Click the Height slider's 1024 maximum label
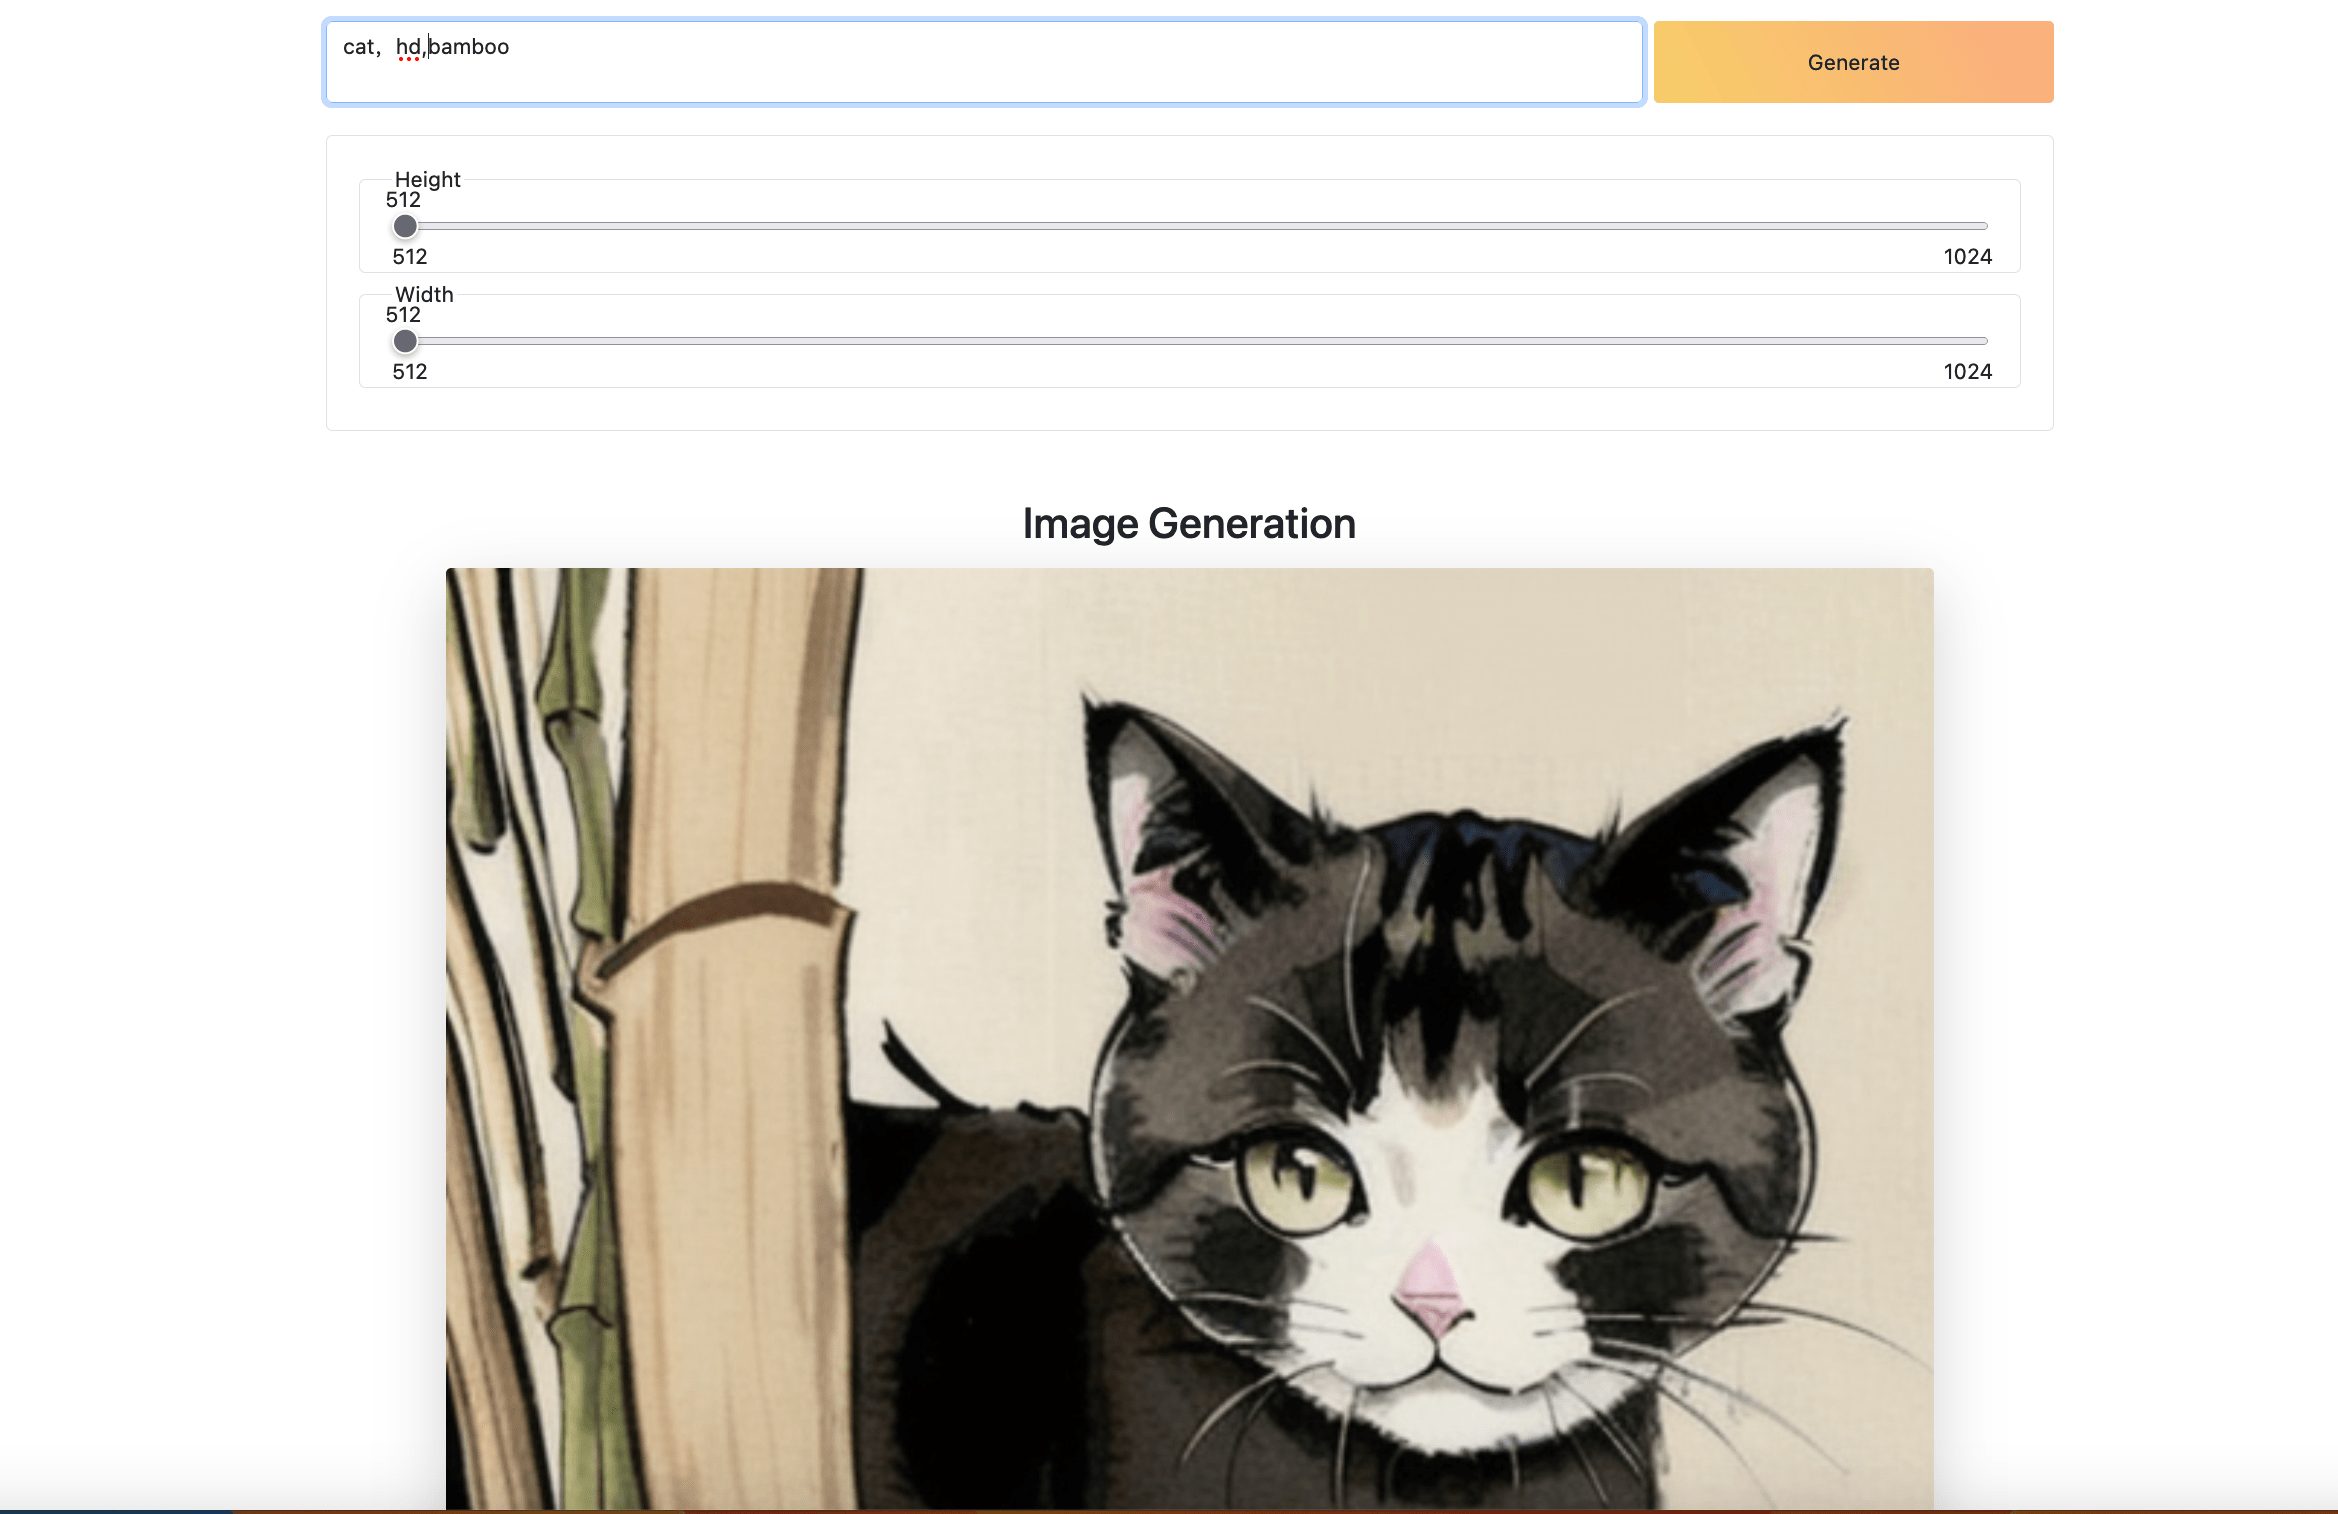The height and width of the screenshot is (1514, 2338). [x=1967, y=257]
